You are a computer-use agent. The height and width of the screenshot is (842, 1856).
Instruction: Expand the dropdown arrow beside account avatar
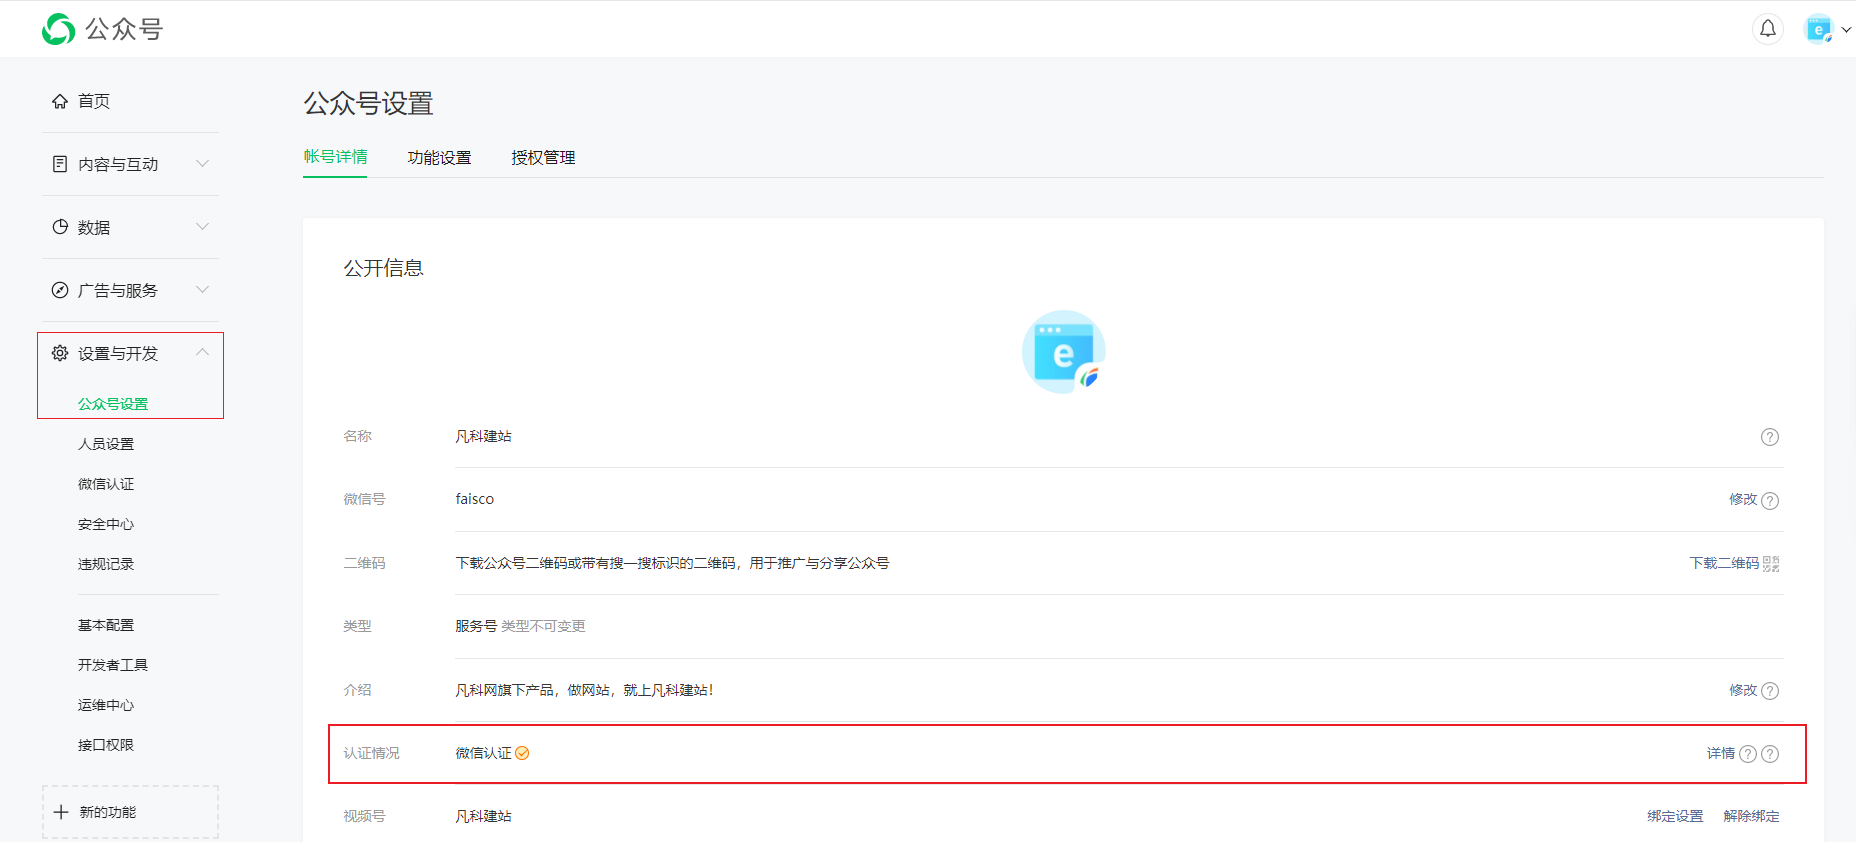pyautogui.click(x=1846, y=30)
